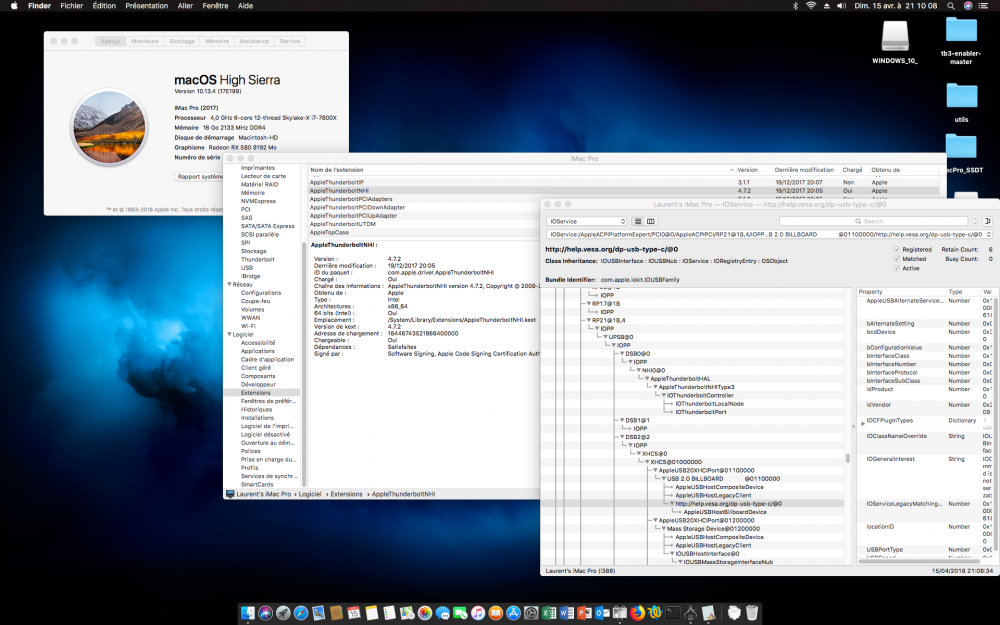Launch PowerPoint from the Dock

[584, 614]
